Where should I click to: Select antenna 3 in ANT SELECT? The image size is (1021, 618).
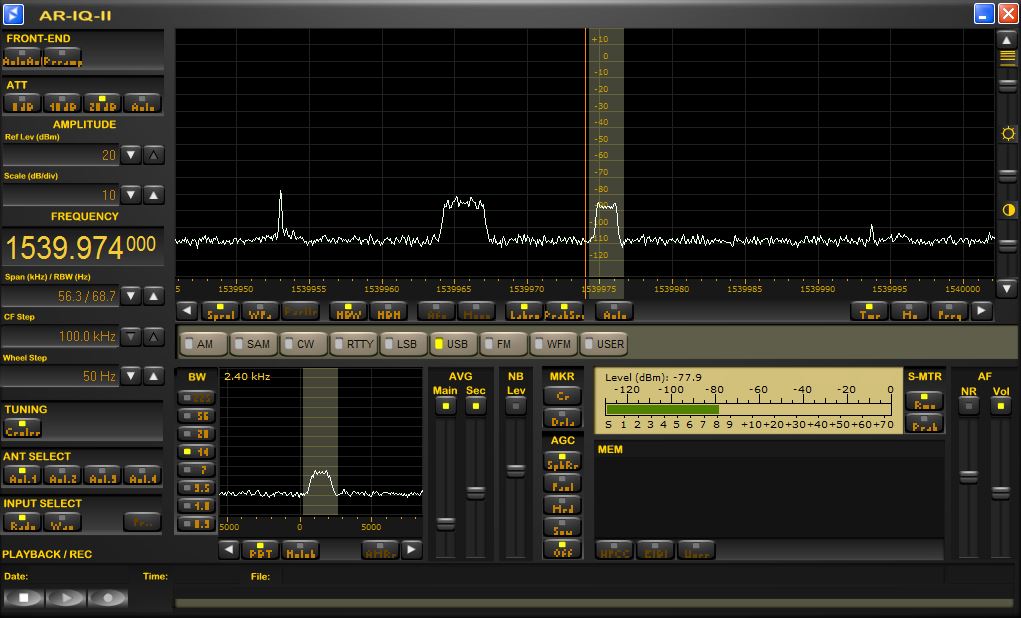pos(102,475)
